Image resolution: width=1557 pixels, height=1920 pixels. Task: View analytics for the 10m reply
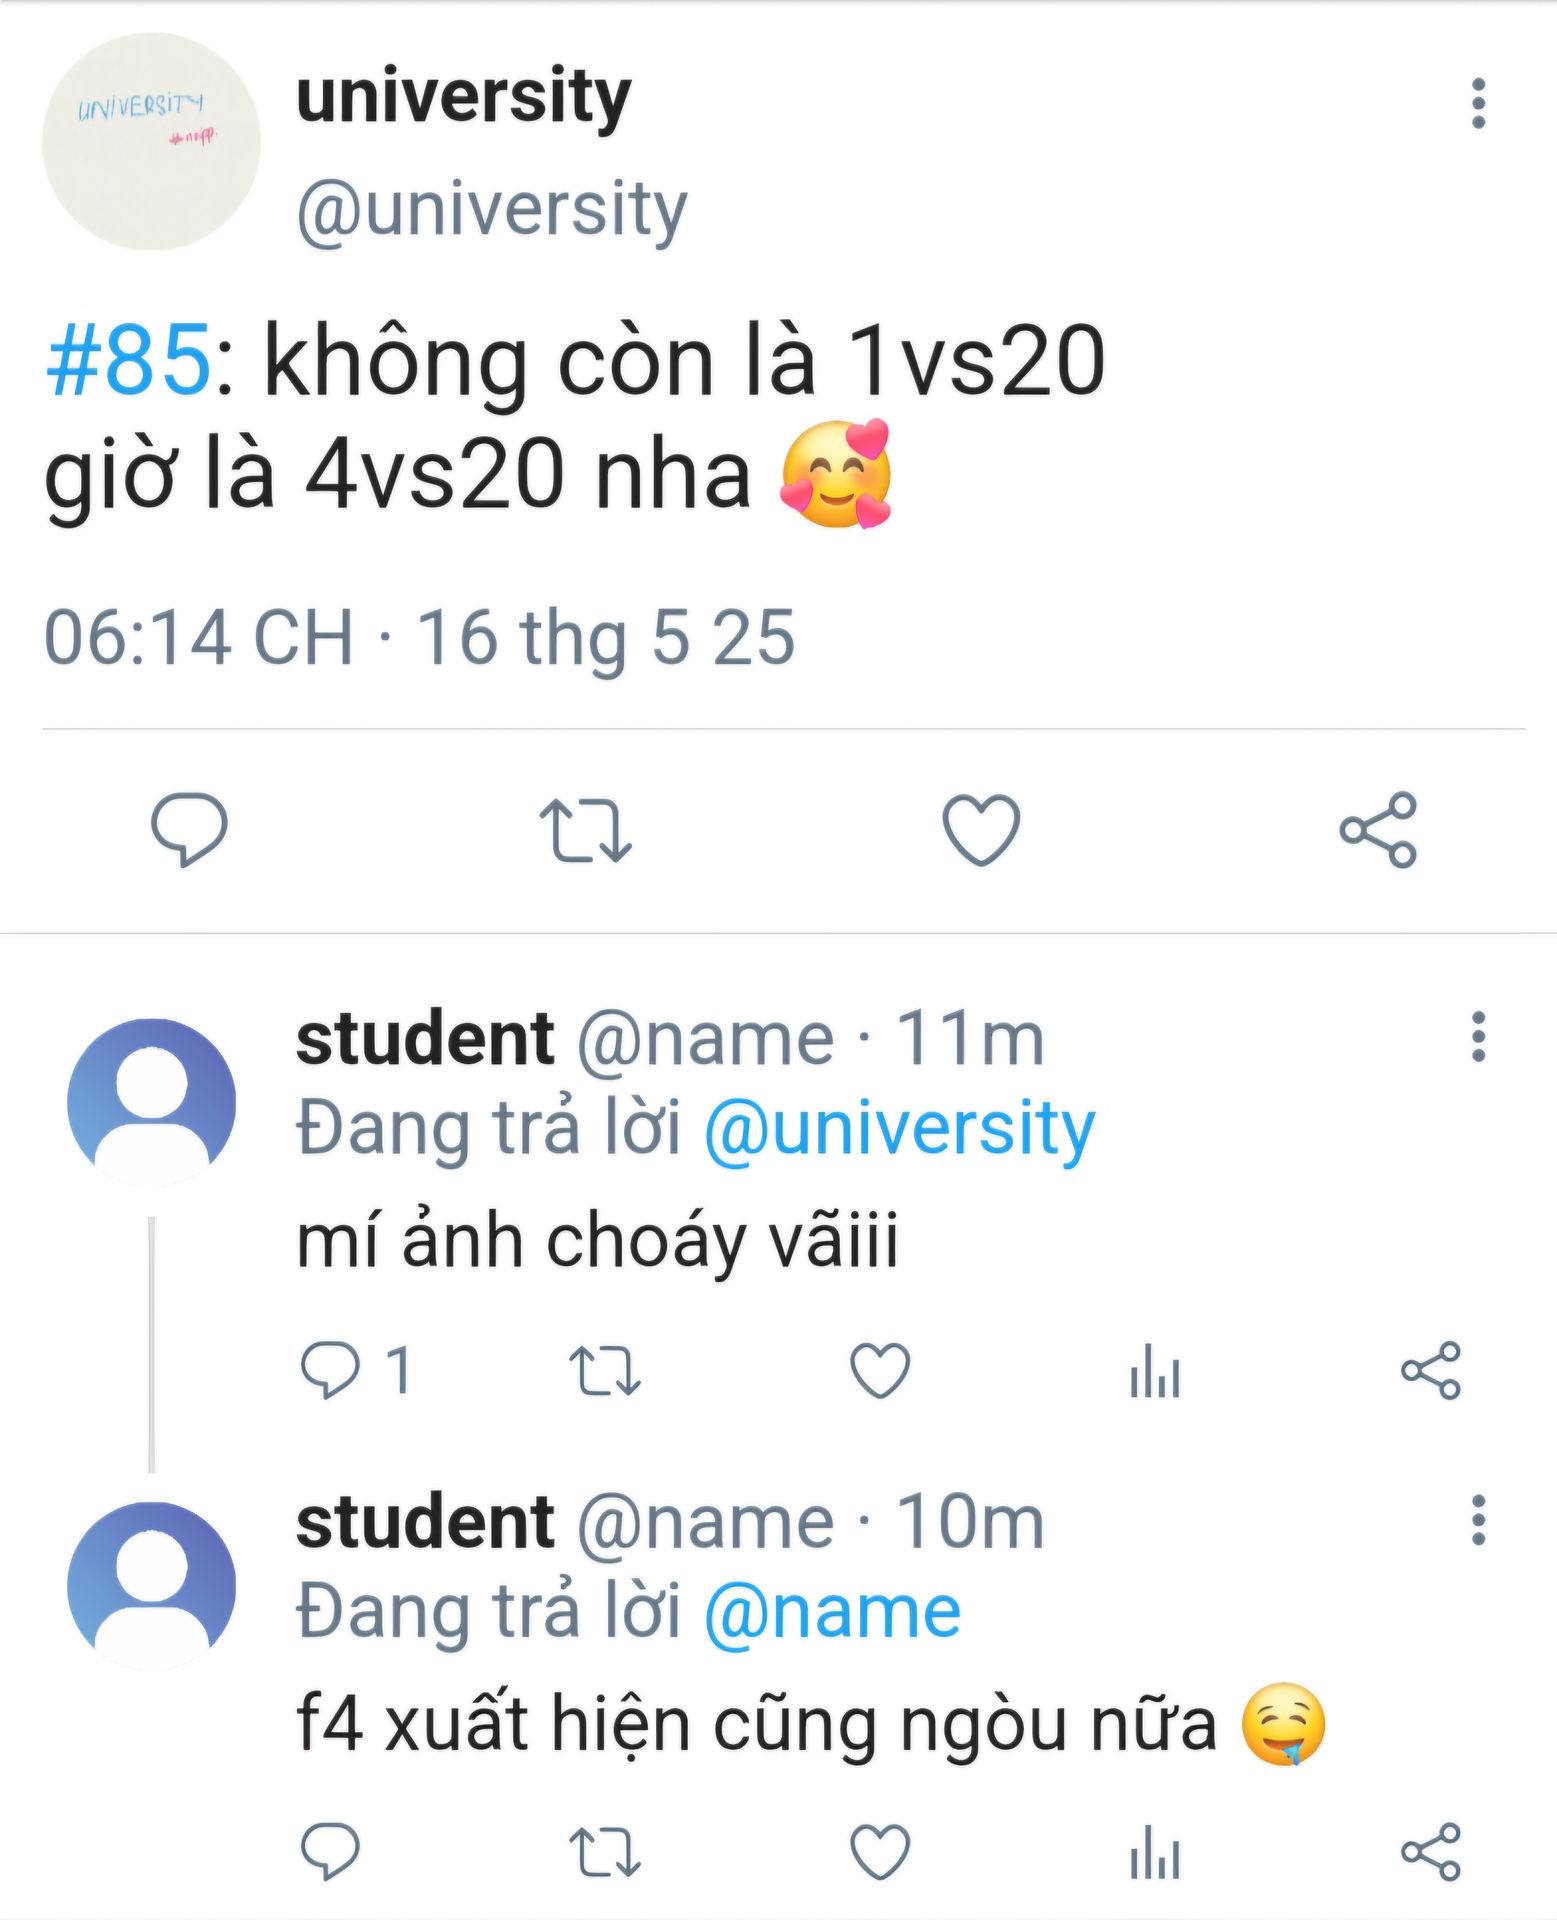(1155, 1851)
